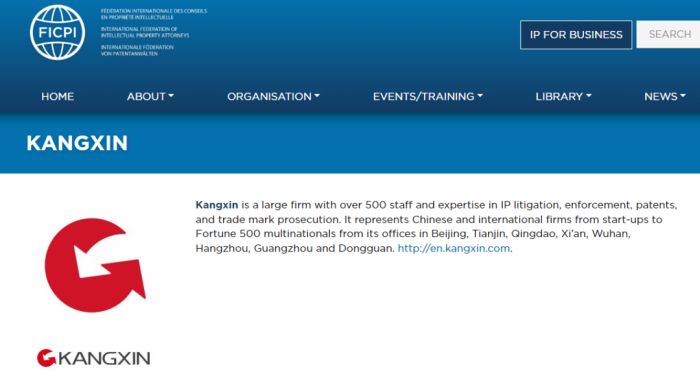Expand the ABOUT dropdown caret
This screenshot has height=387, width=700.
point(171,96)
